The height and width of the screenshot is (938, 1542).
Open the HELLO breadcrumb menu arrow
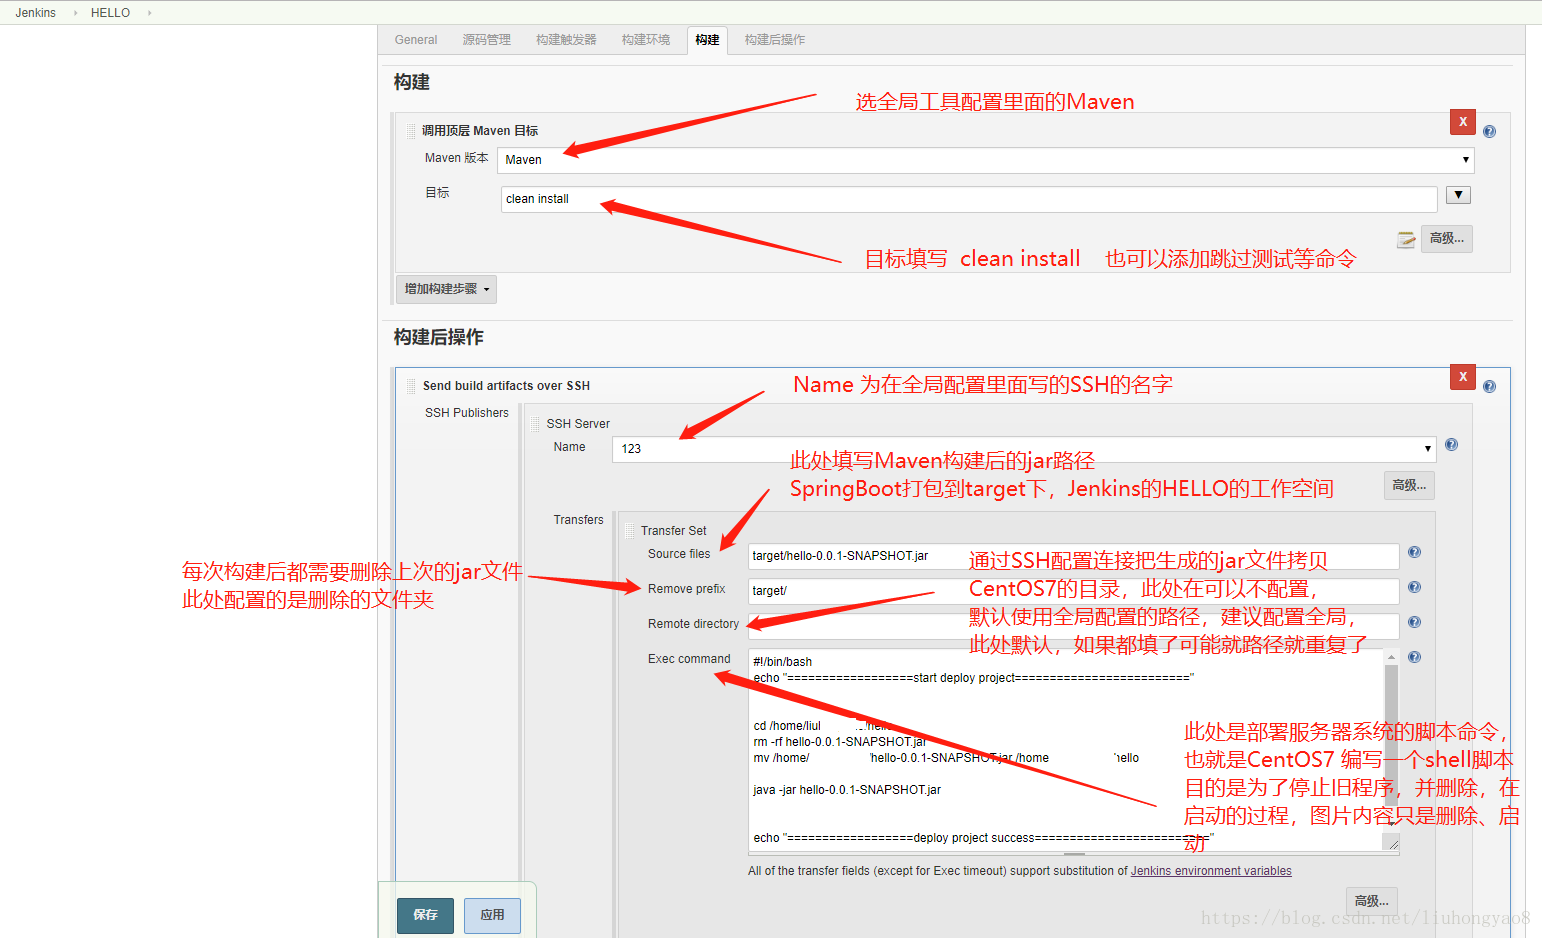(x=149, y=13)
